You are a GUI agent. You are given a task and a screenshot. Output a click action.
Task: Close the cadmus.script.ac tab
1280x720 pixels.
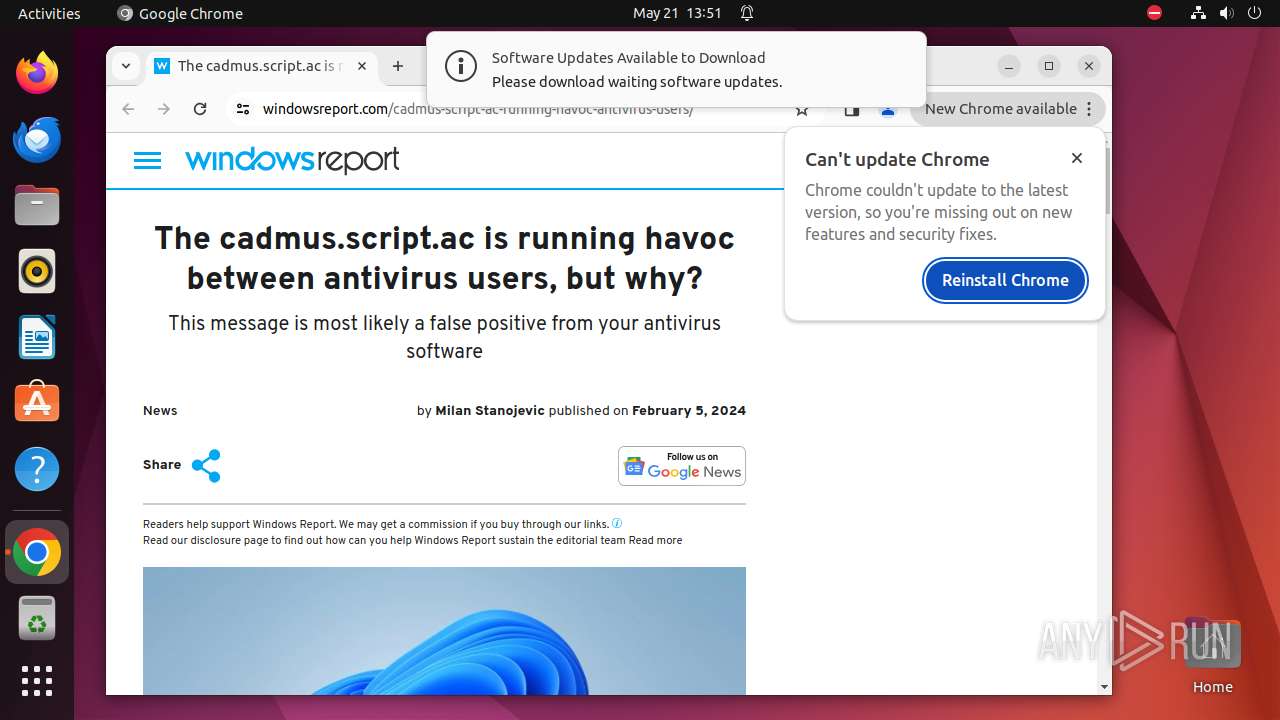coord(362,66)
